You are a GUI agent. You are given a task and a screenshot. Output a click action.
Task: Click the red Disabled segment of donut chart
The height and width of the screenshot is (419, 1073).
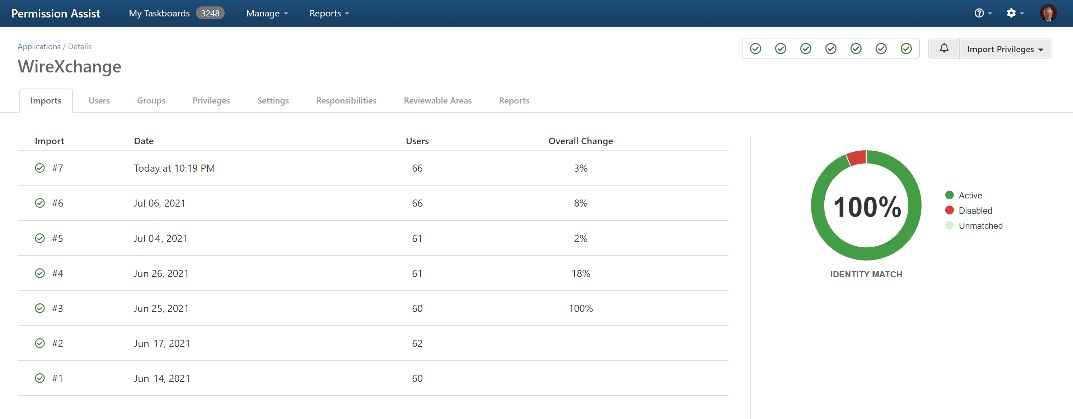[x=855, y=158]
